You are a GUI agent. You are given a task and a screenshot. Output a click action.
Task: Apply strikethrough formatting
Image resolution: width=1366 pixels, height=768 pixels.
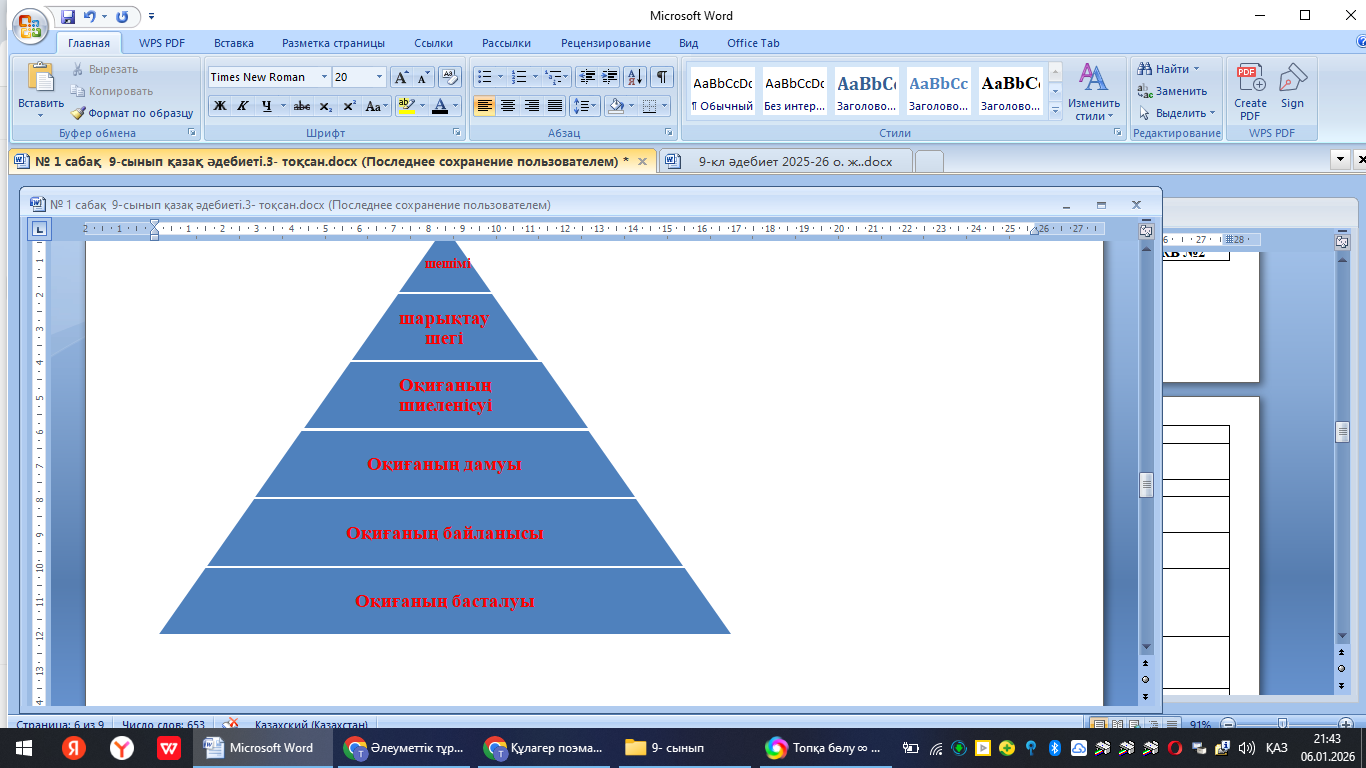tap(302, 106)
